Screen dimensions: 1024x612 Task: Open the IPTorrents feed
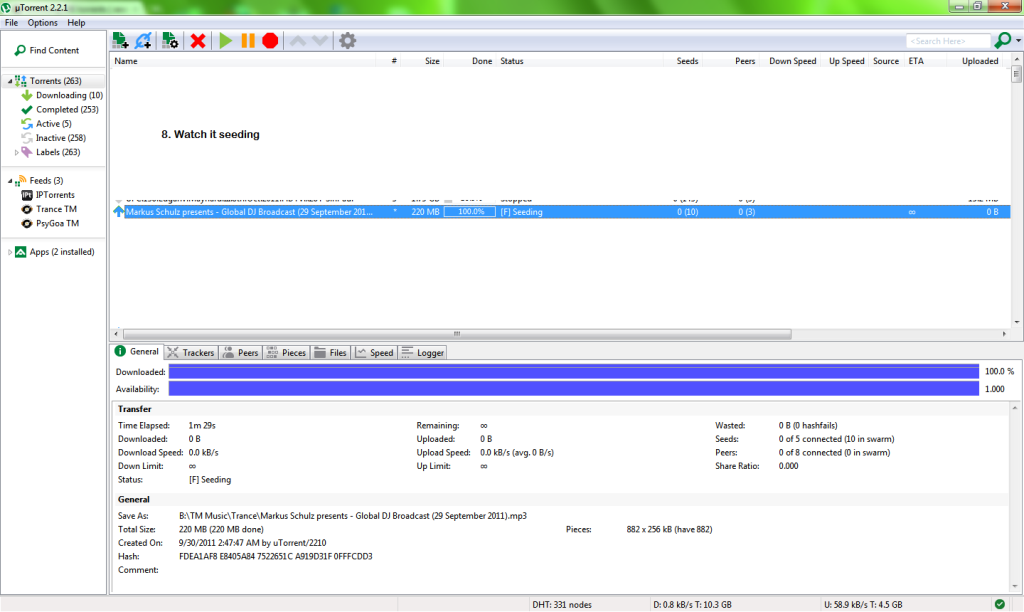[55, 195]
